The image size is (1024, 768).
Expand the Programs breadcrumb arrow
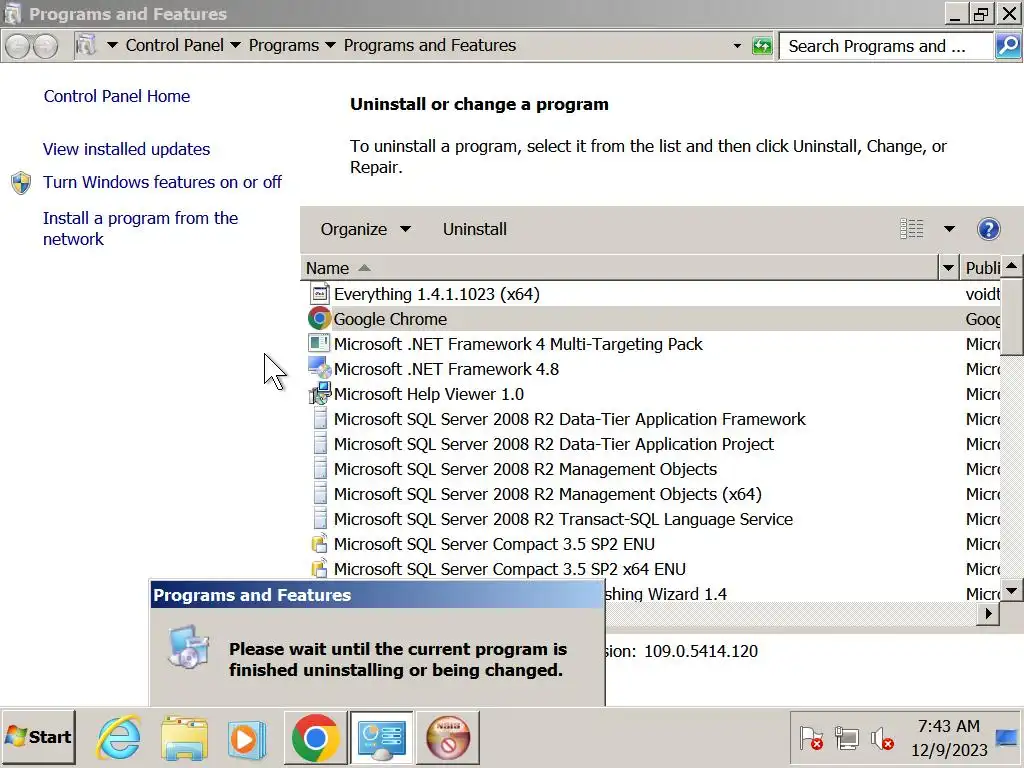330,45
